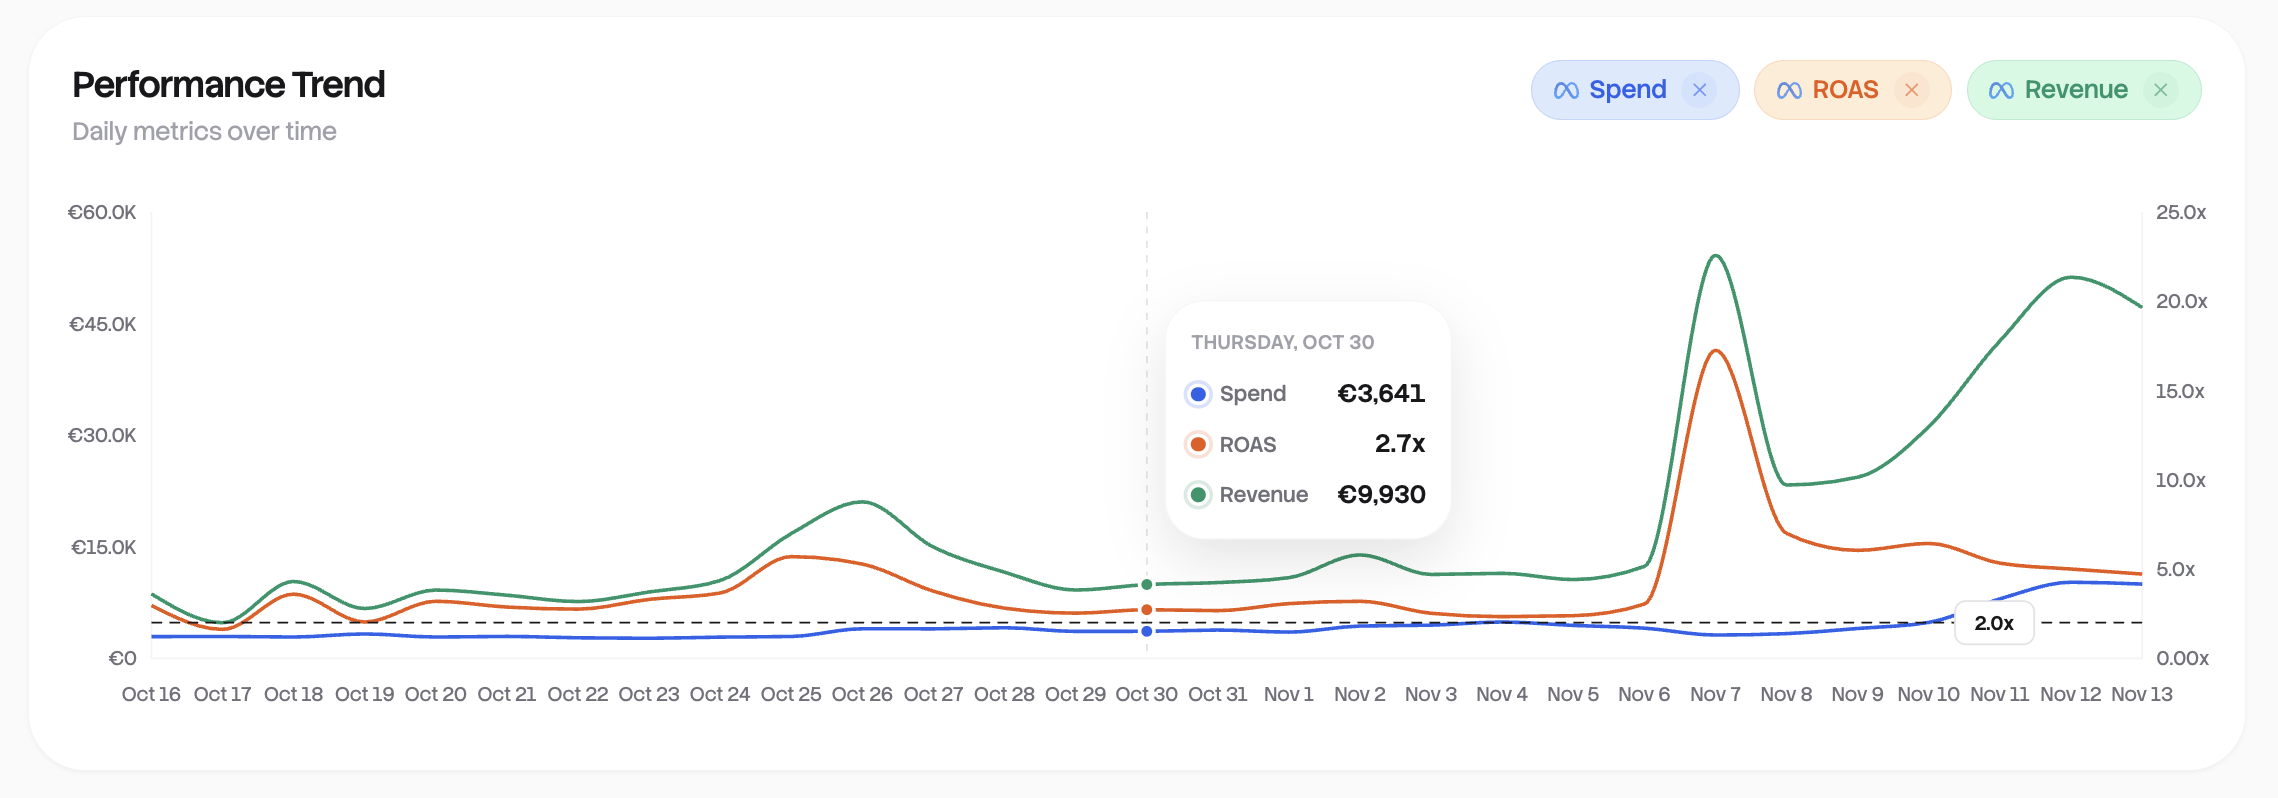Image resolution: width=2278 pixels, height=798 pixels.
Task: Click the Nov 4 axis label
Action: point(1502,694)
